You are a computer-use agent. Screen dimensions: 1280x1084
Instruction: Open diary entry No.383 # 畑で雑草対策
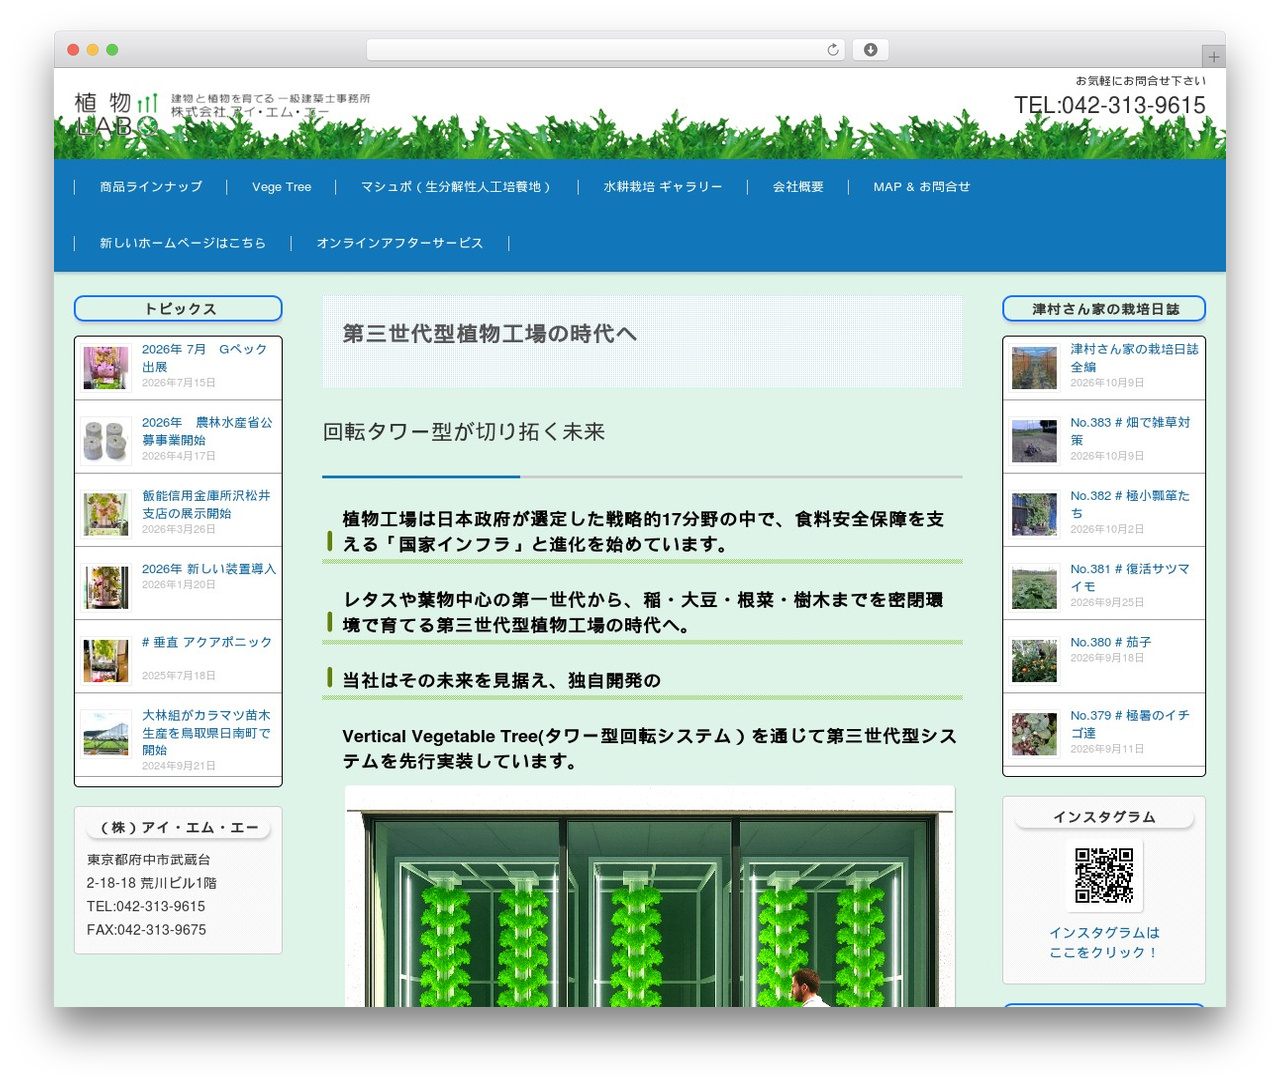tap(1130, 431)
